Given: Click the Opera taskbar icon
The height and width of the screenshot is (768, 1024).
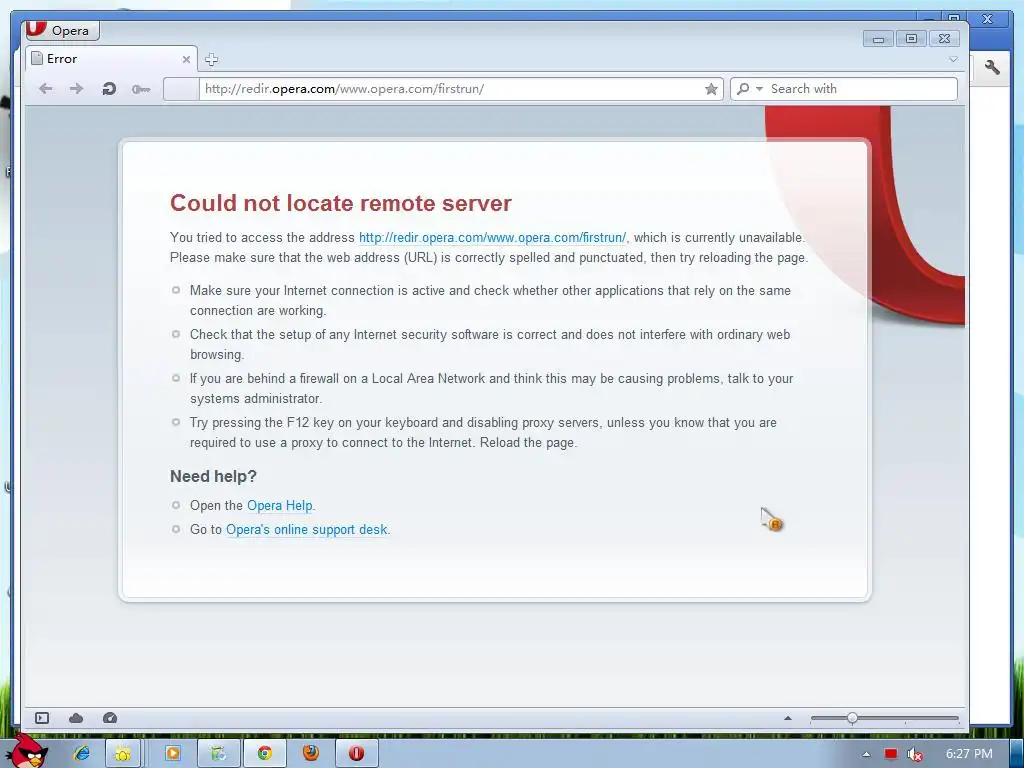Looking at the screenshot, I should tap(357, 754).
